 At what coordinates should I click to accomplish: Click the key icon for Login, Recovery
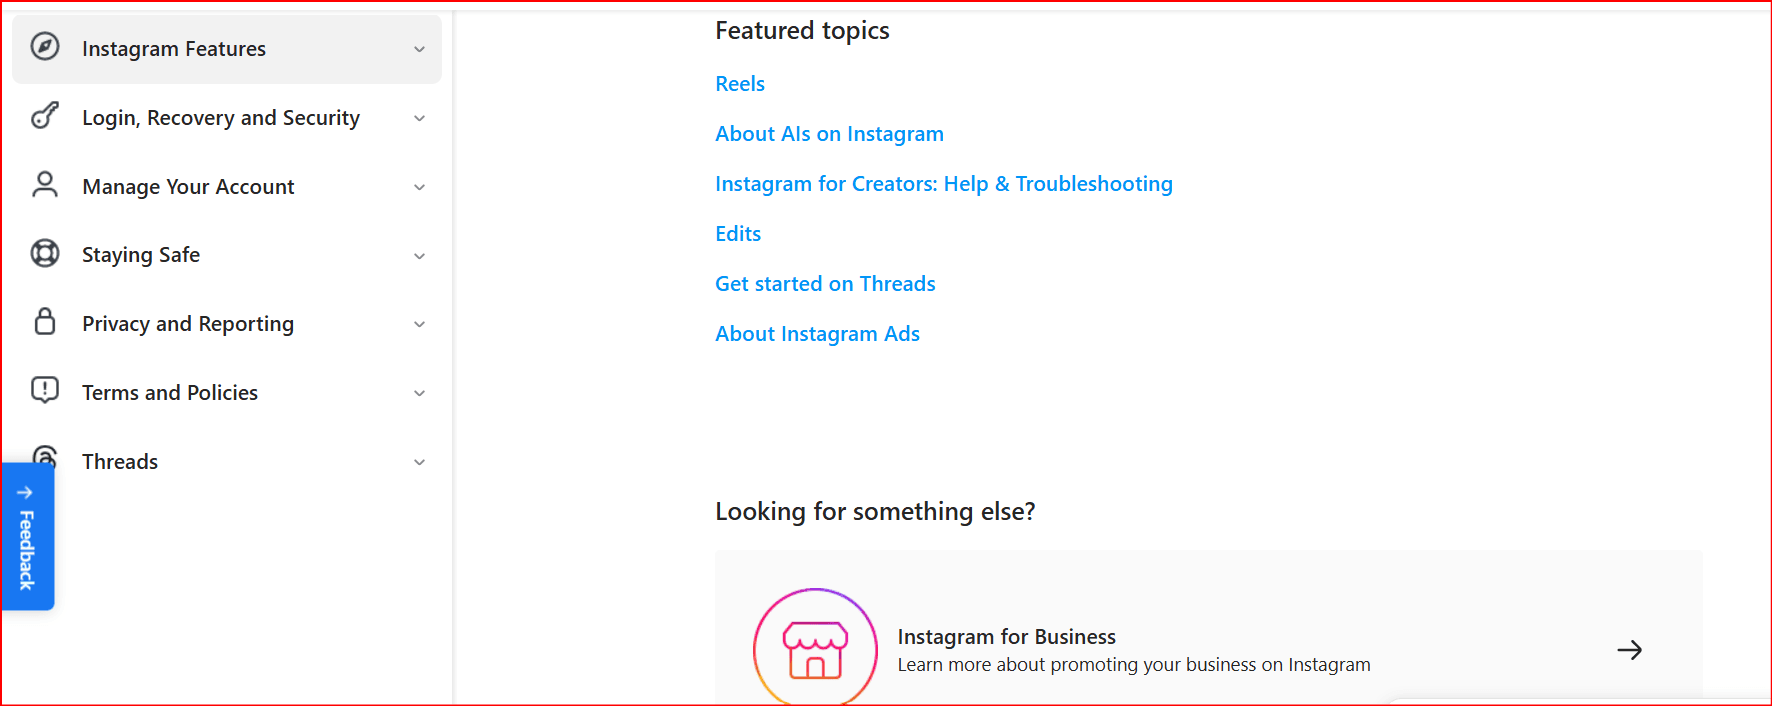45,116
